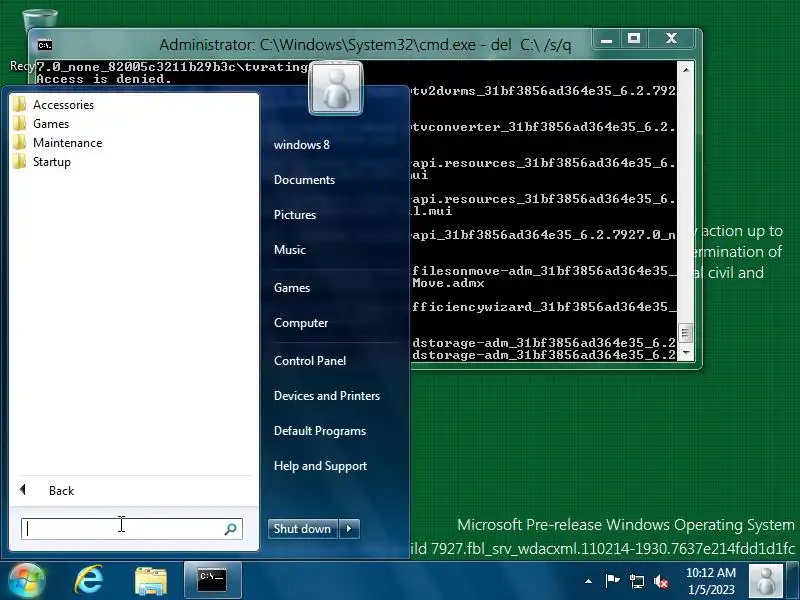Click cmd scrollbar down arrow
Viewport: 800px width, 600px height.
[686, 353]
